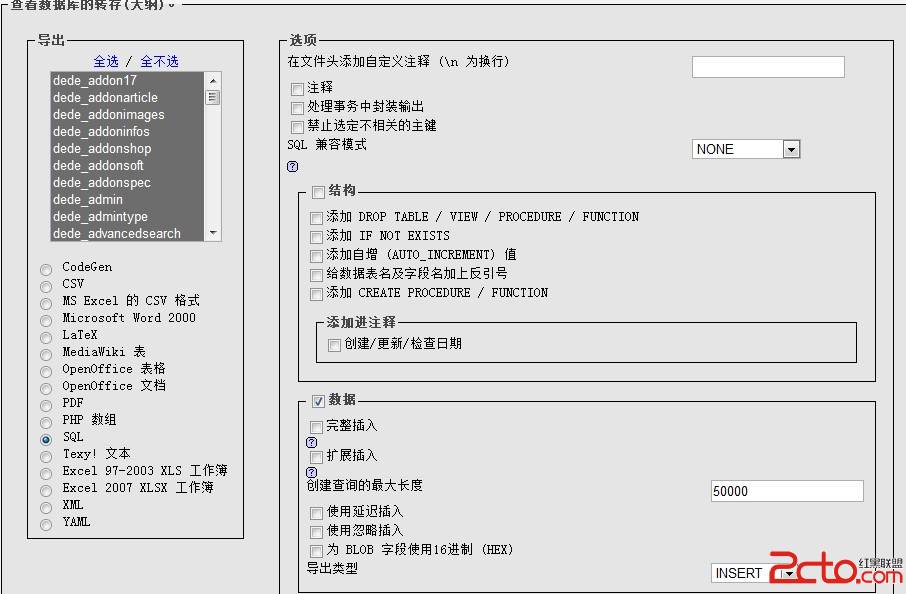Choose Microsoft Word 2000 format
906x594 pixels.
46,321
